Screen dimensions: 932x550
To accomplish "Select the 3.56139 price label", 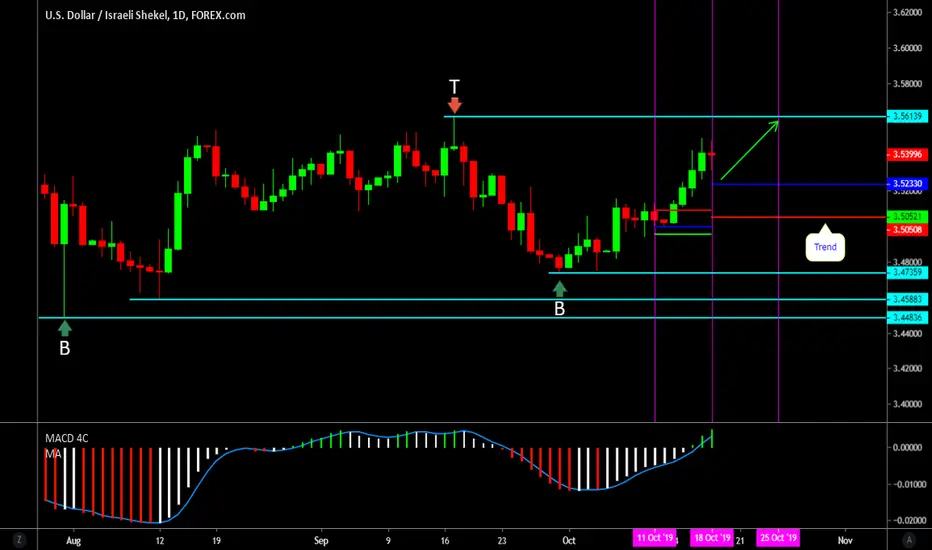I will coord(907,116).
